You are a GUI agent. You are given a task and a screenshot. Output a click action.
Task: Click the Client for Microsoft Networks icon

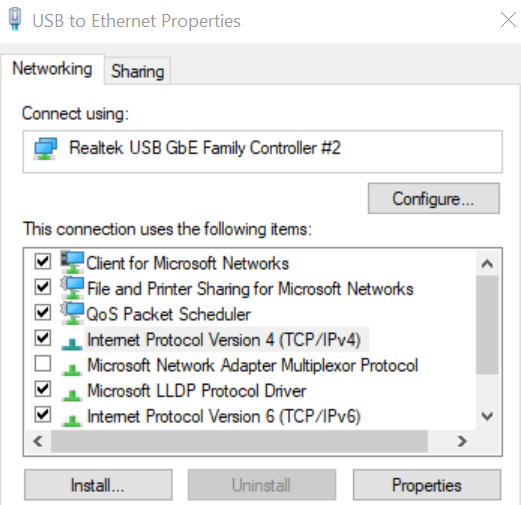(72, 262)
